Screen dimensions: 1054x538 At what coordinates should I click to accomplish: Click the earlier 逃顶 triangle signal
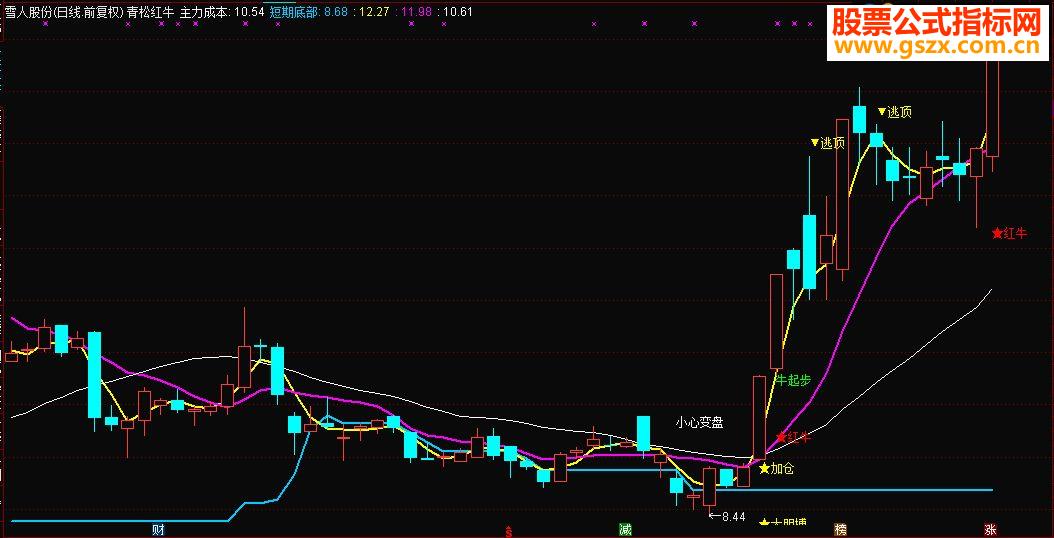click(x=827, y=143)
